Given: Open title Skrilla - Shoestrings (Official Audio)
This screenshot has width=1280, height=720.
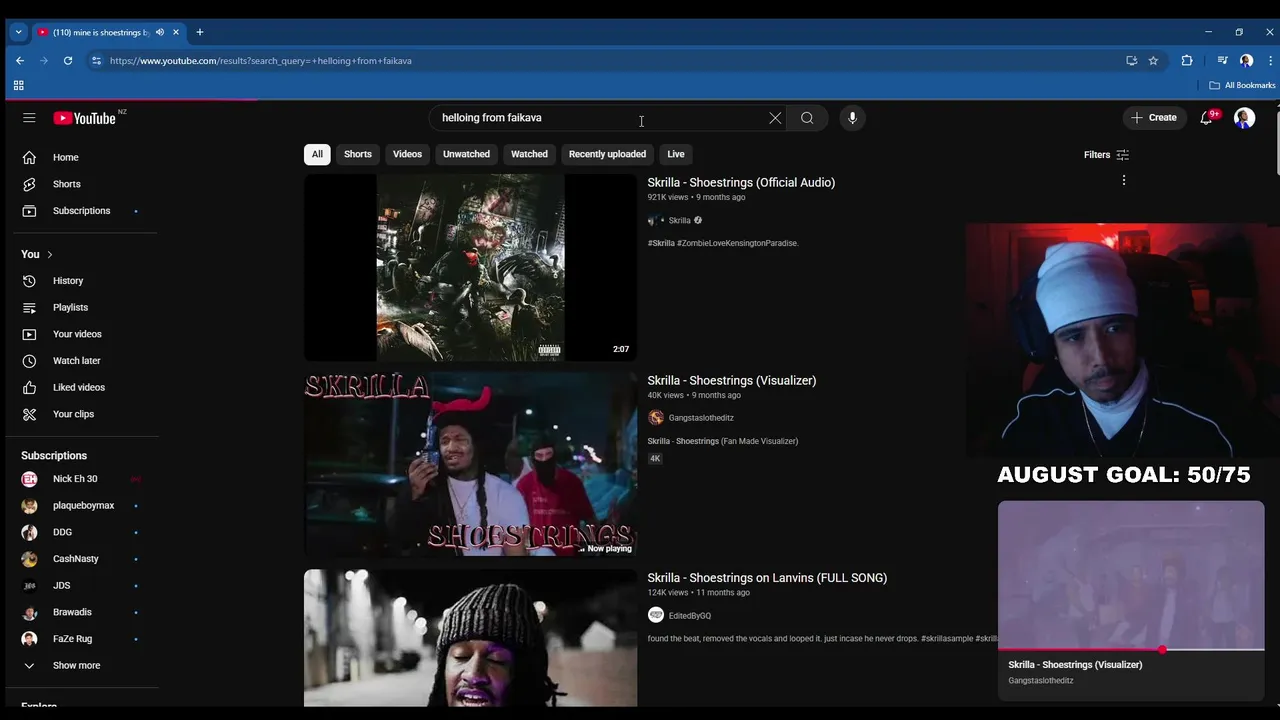Looking at the screenshot, I should 741,182.
